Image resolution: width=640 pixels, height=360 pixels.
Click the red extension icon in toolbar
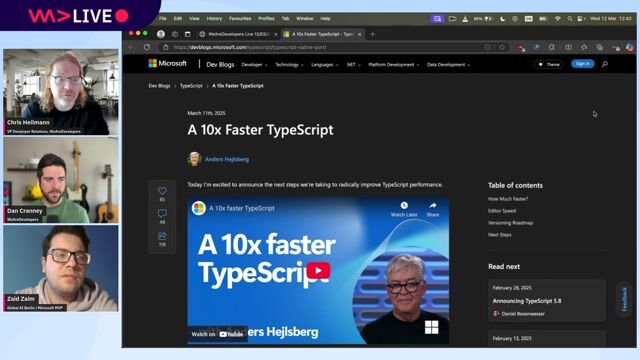[x=521, y=48]
